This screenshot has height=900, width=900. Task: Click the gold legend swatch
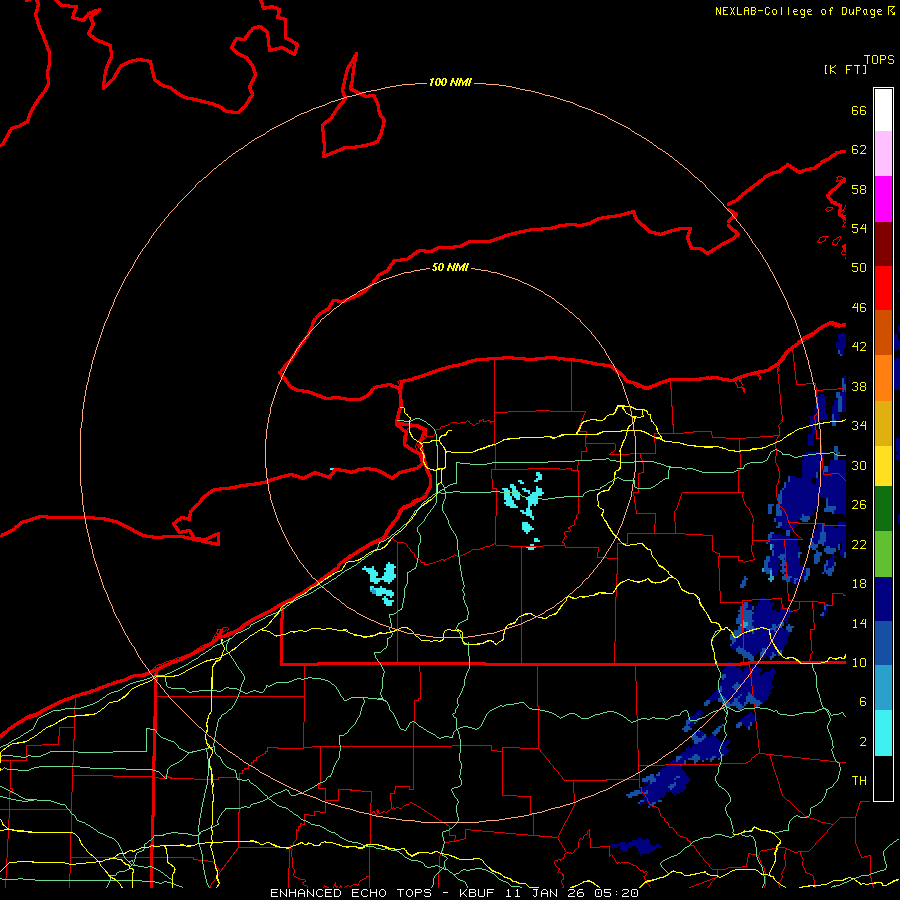coord(883,422)
